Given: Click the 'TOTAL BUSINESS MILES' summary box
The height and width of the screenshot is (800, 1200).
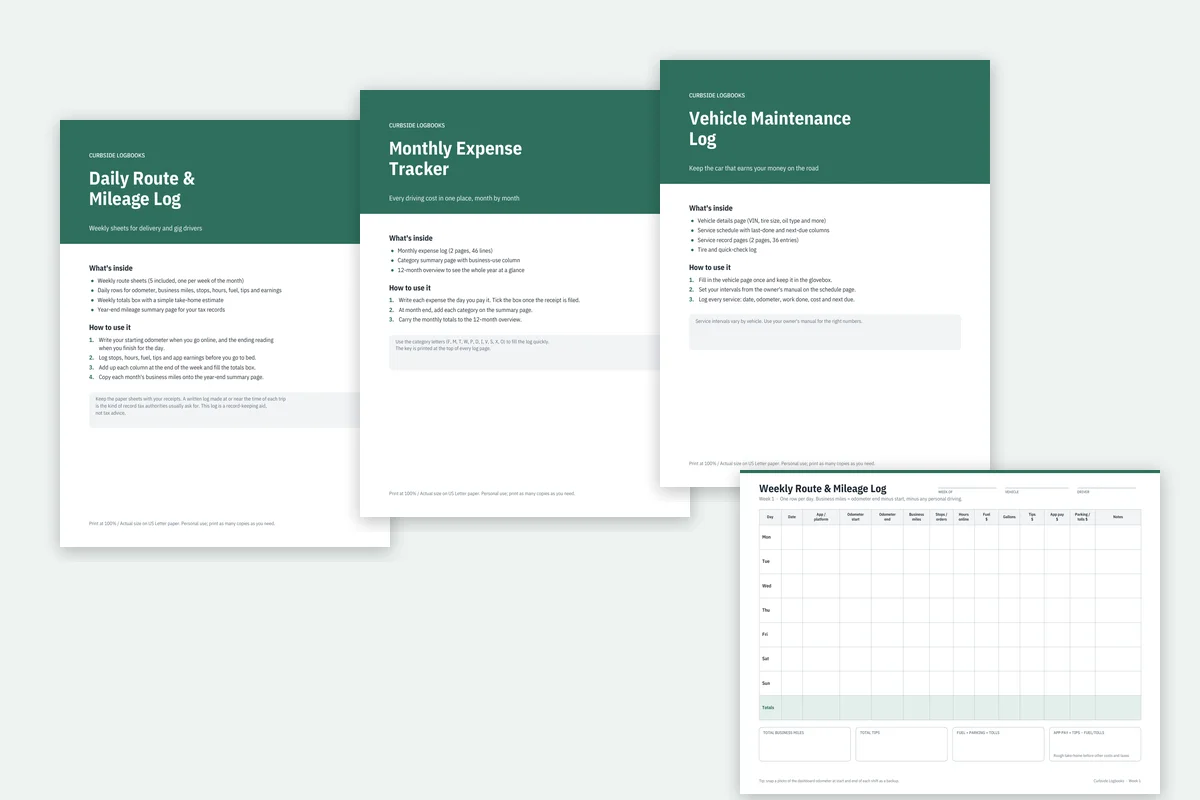Looking at the screenshot, I should tap(805, 744).
